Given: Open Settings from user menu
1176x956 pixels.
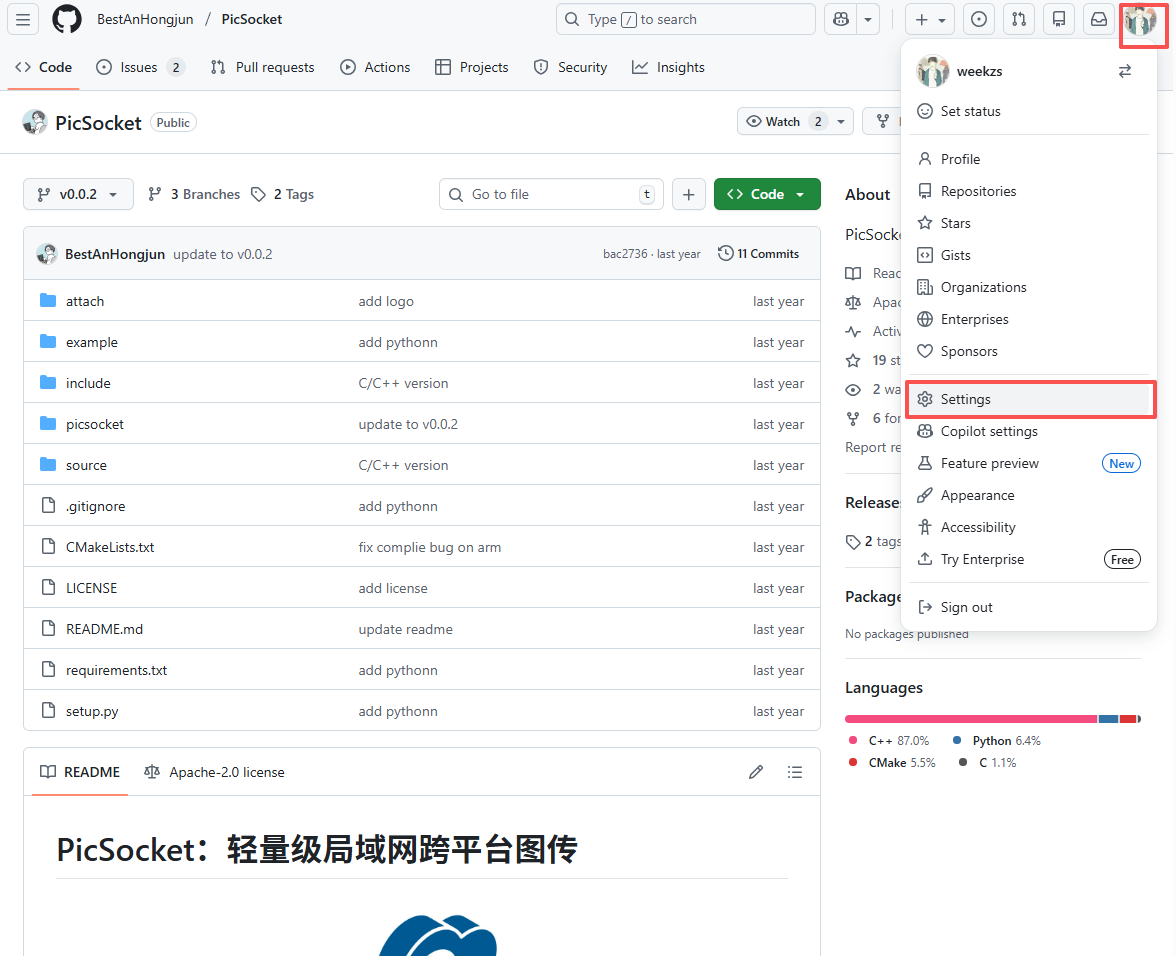Looking at the screenshot, I should tap(1028, 400).
